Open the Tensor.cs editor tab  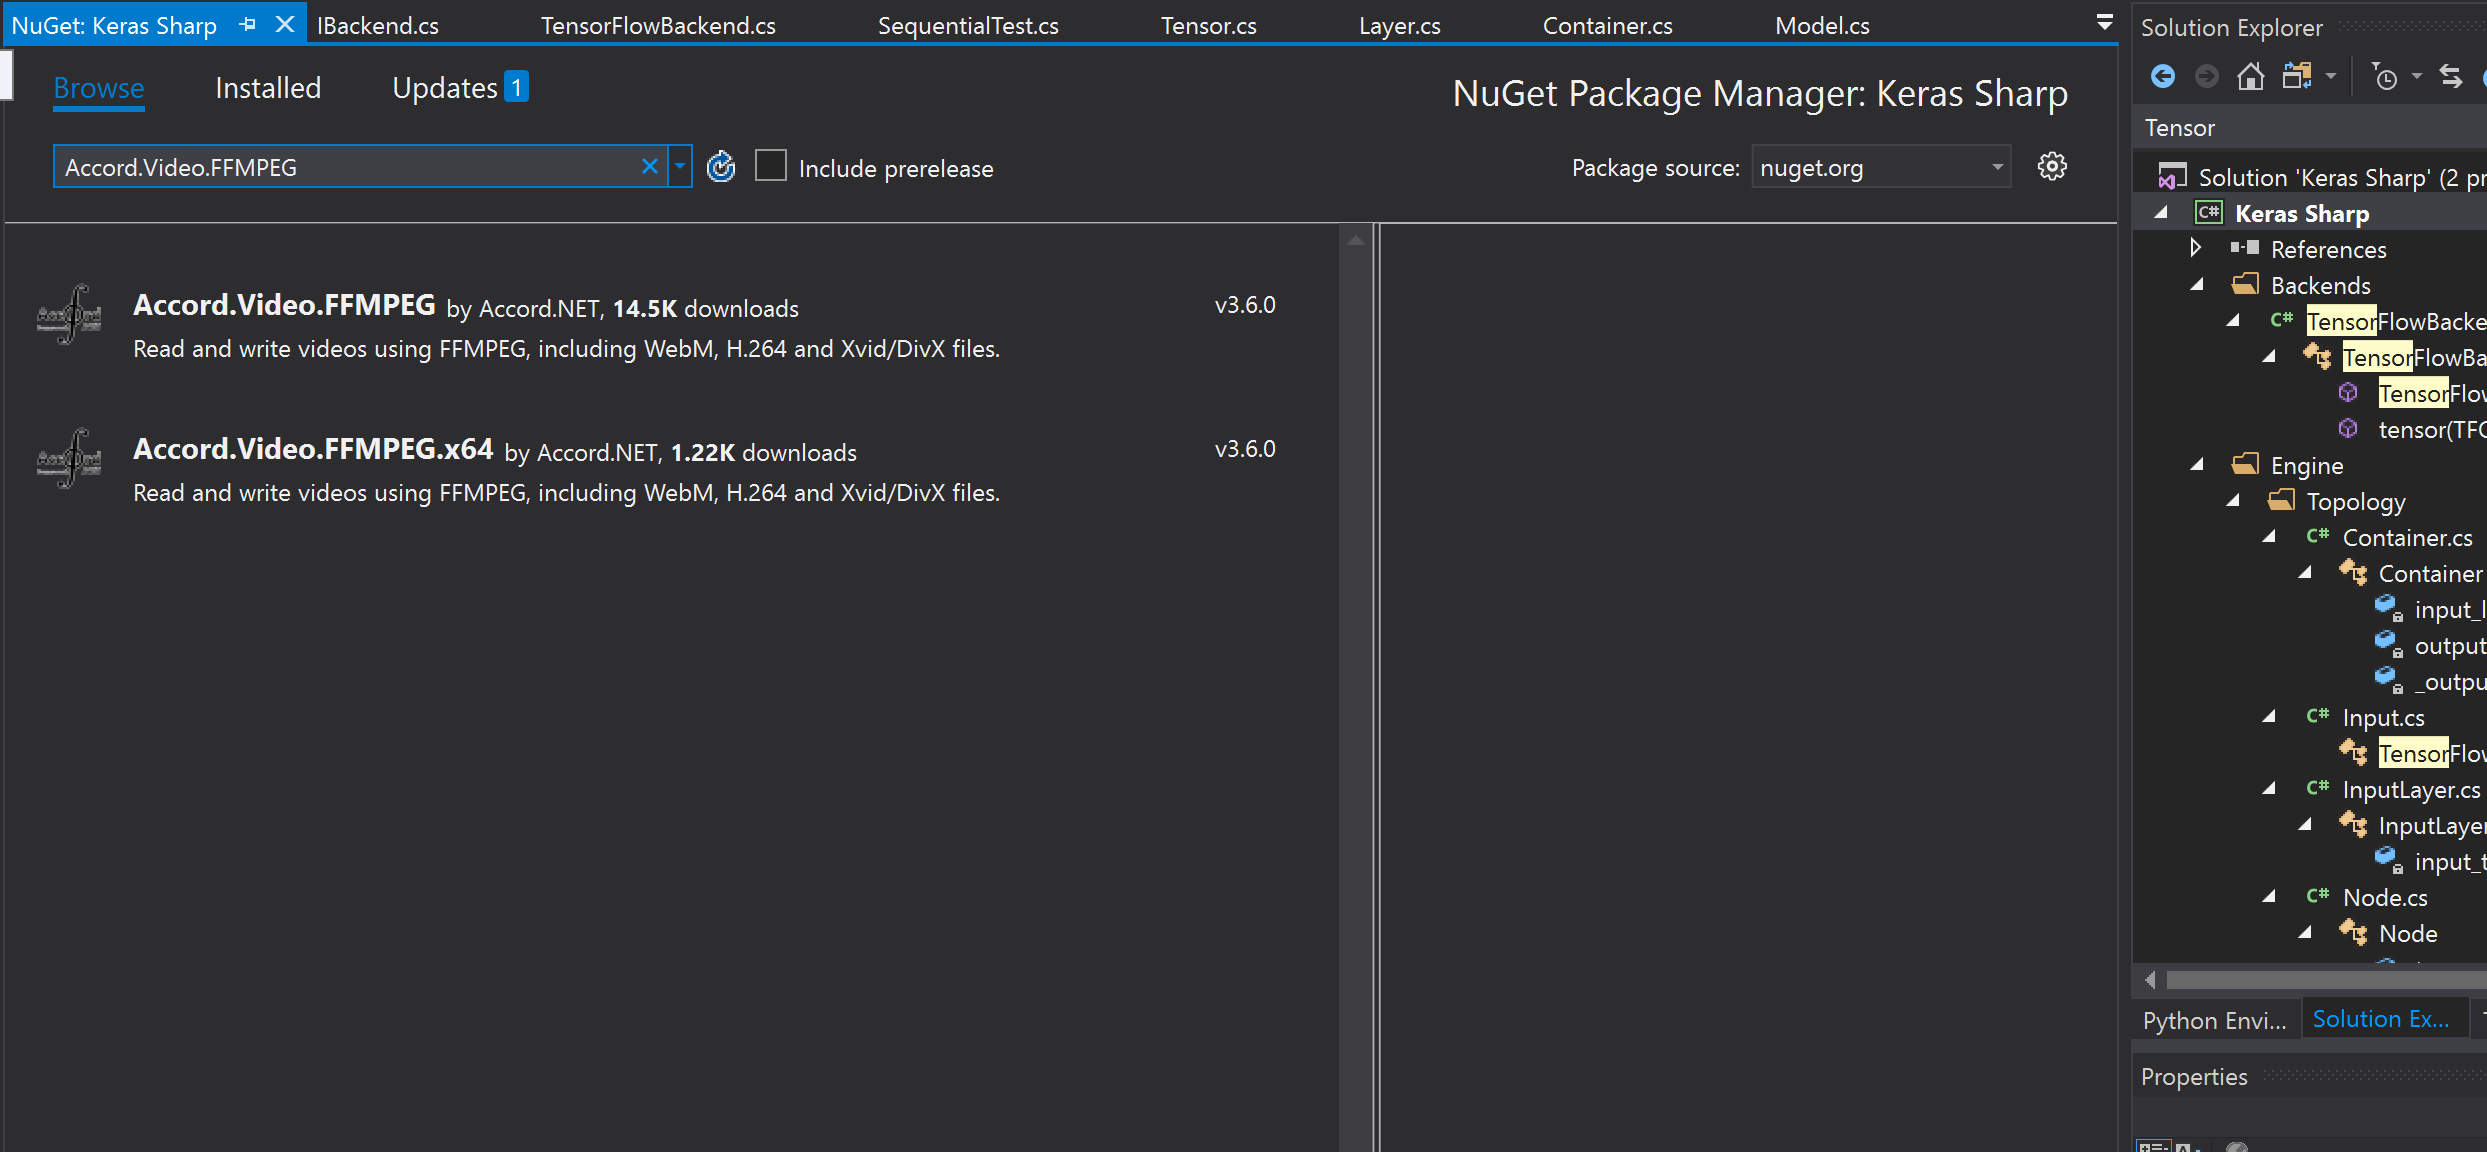tap(1207, 24)
